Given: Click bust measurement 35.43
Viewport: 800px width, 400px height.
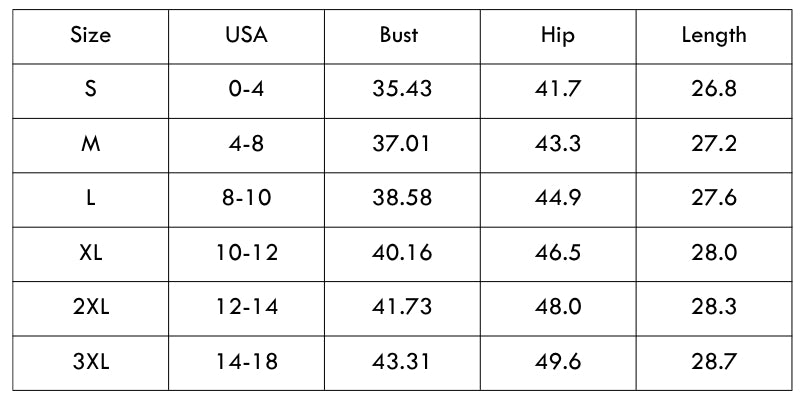Looking at the screenshot, I should (x=402, y=89).
